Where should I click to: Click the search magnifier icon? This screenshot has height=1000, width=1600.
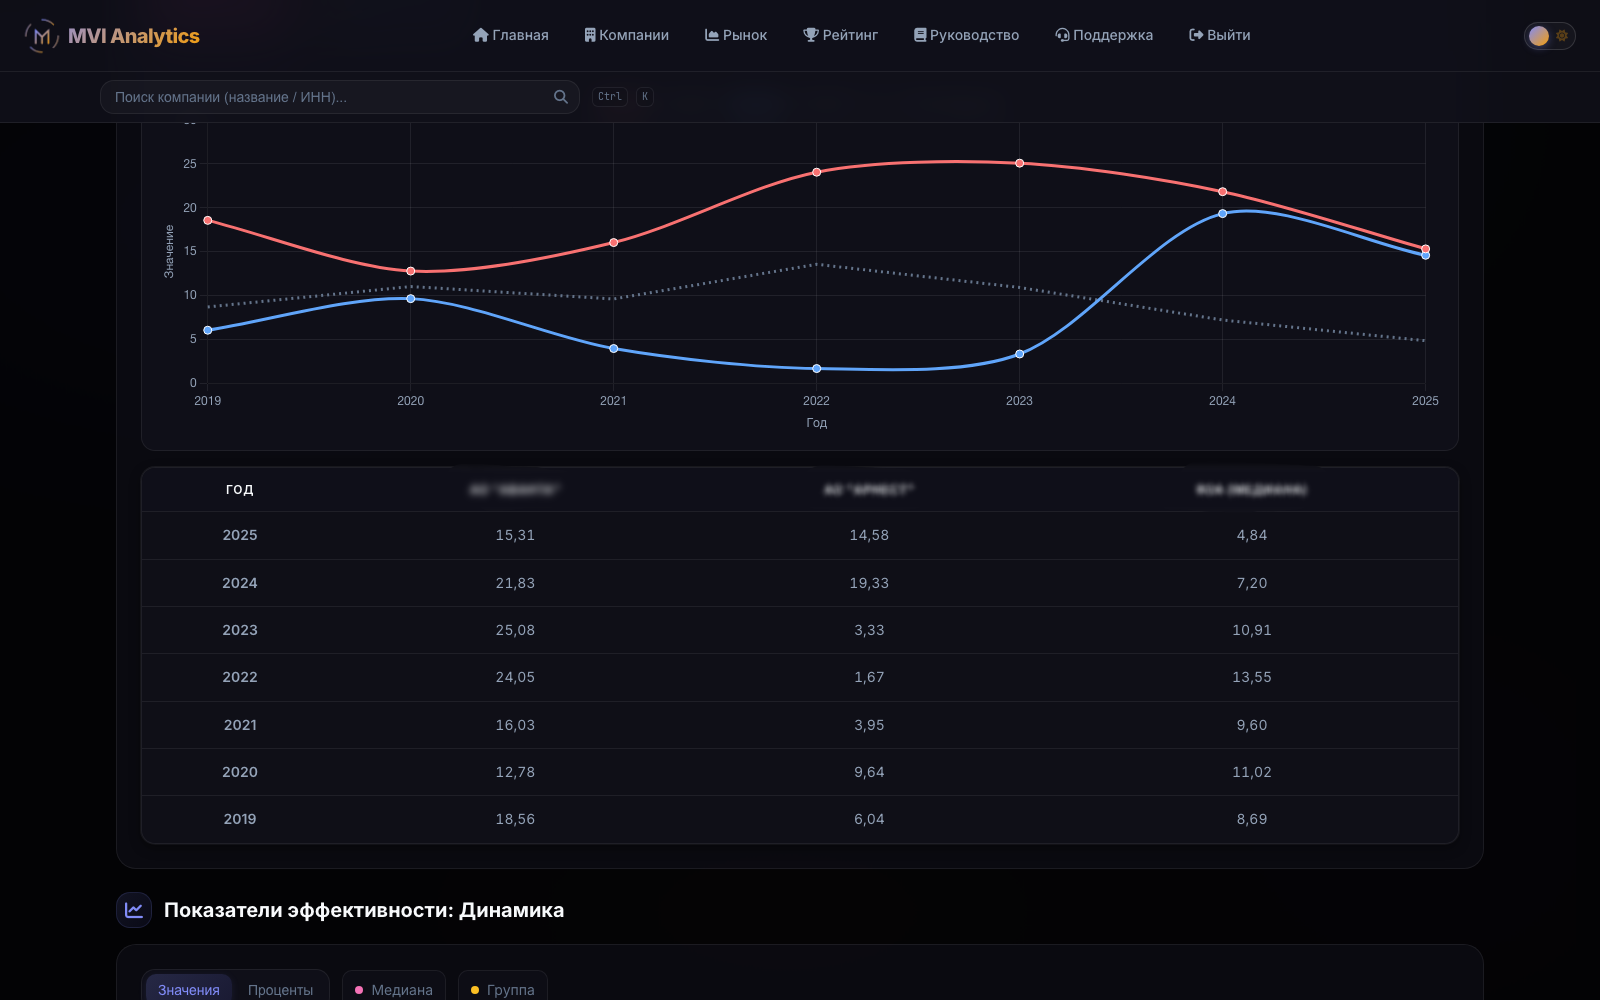click(561, 97)
